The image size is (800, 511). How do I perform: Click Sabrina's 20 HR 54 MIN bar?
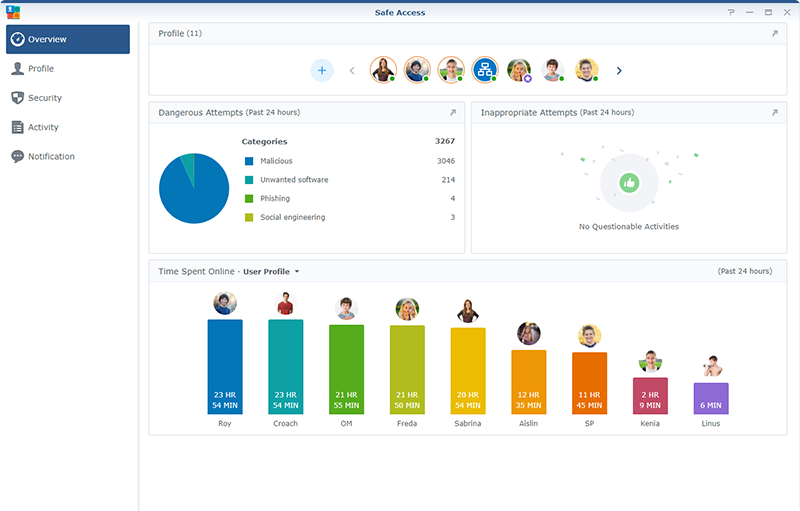coord(468,371)
